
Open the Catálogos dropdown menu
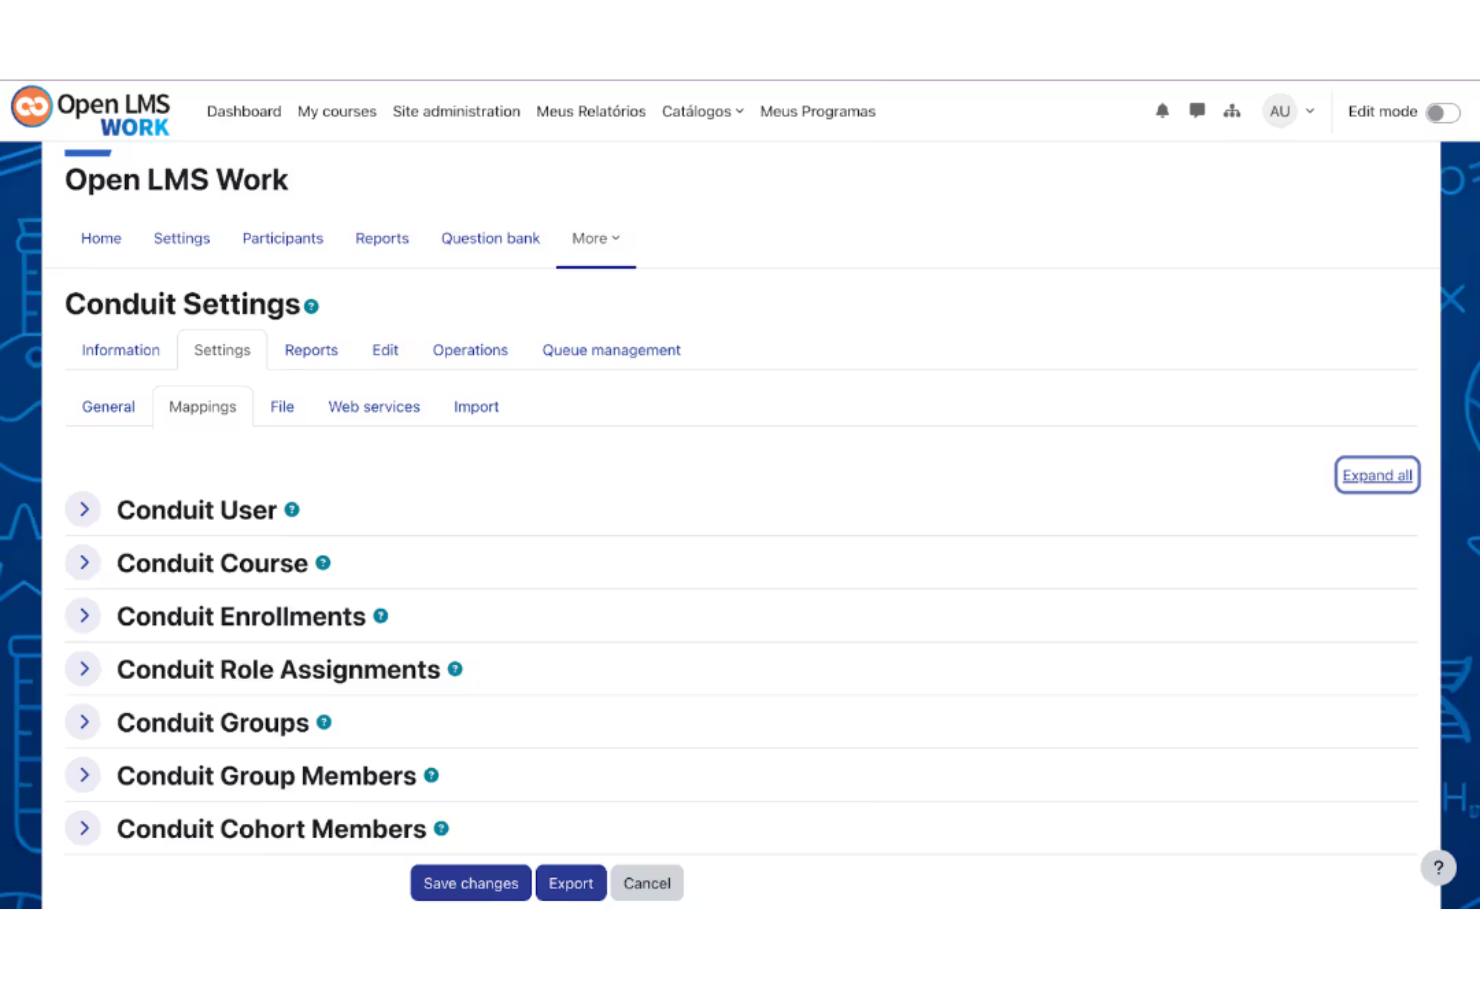[x=702, y=111]
